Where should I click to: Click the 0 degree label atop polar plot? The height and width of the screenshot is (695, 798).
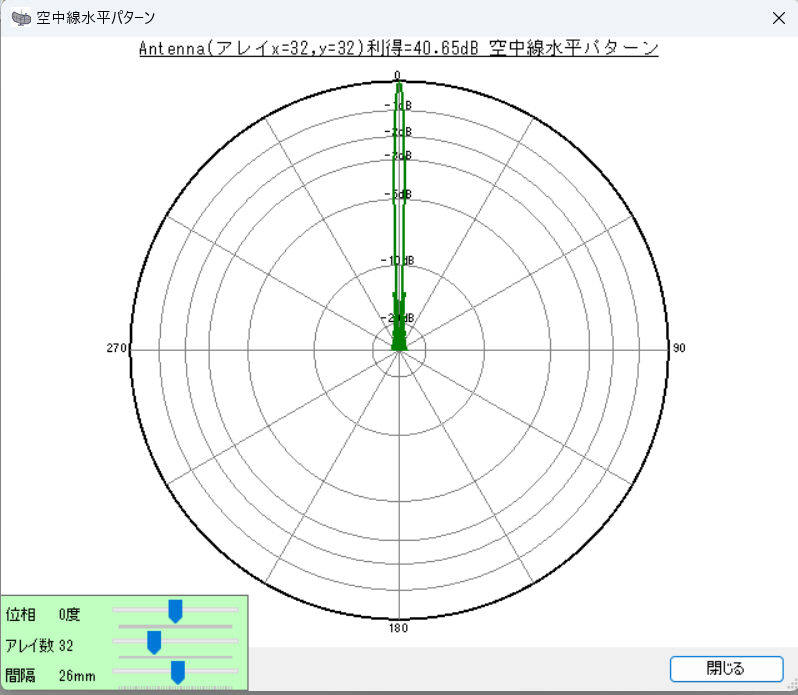click(398, 75)
